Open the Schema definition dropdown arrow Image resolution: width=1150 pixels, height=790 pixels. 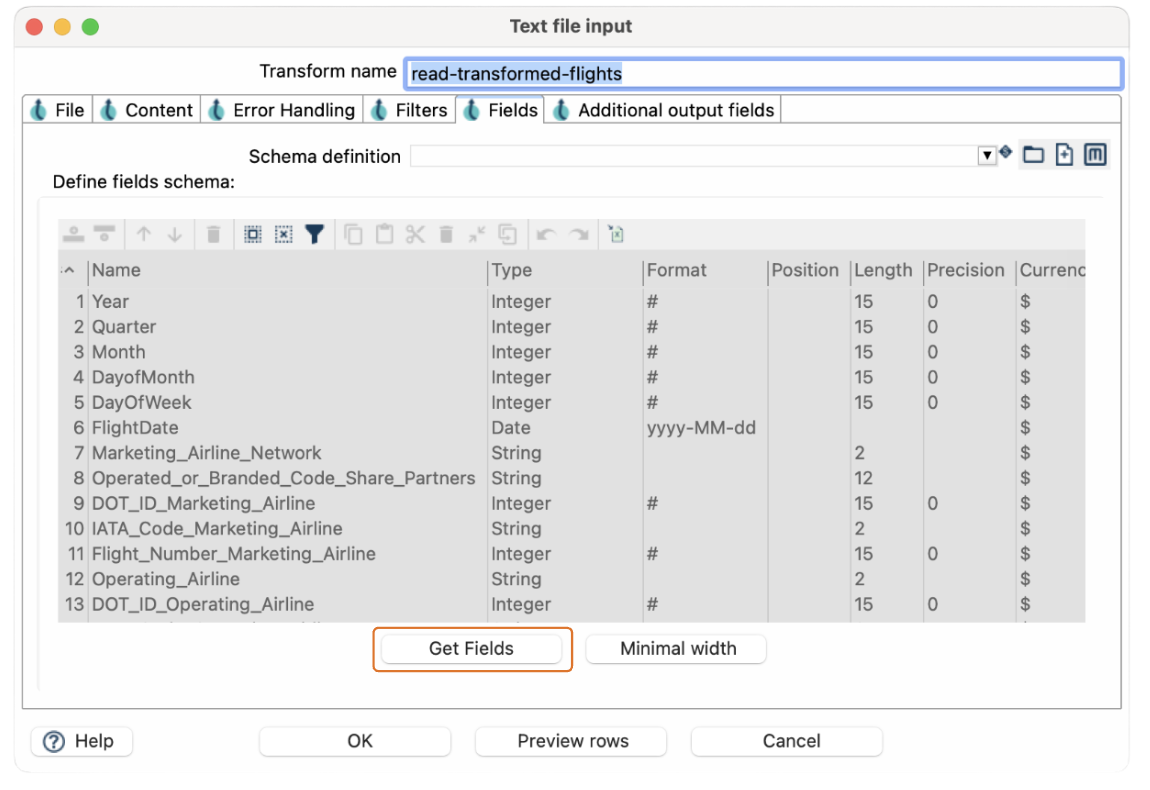tap(987, 156)
